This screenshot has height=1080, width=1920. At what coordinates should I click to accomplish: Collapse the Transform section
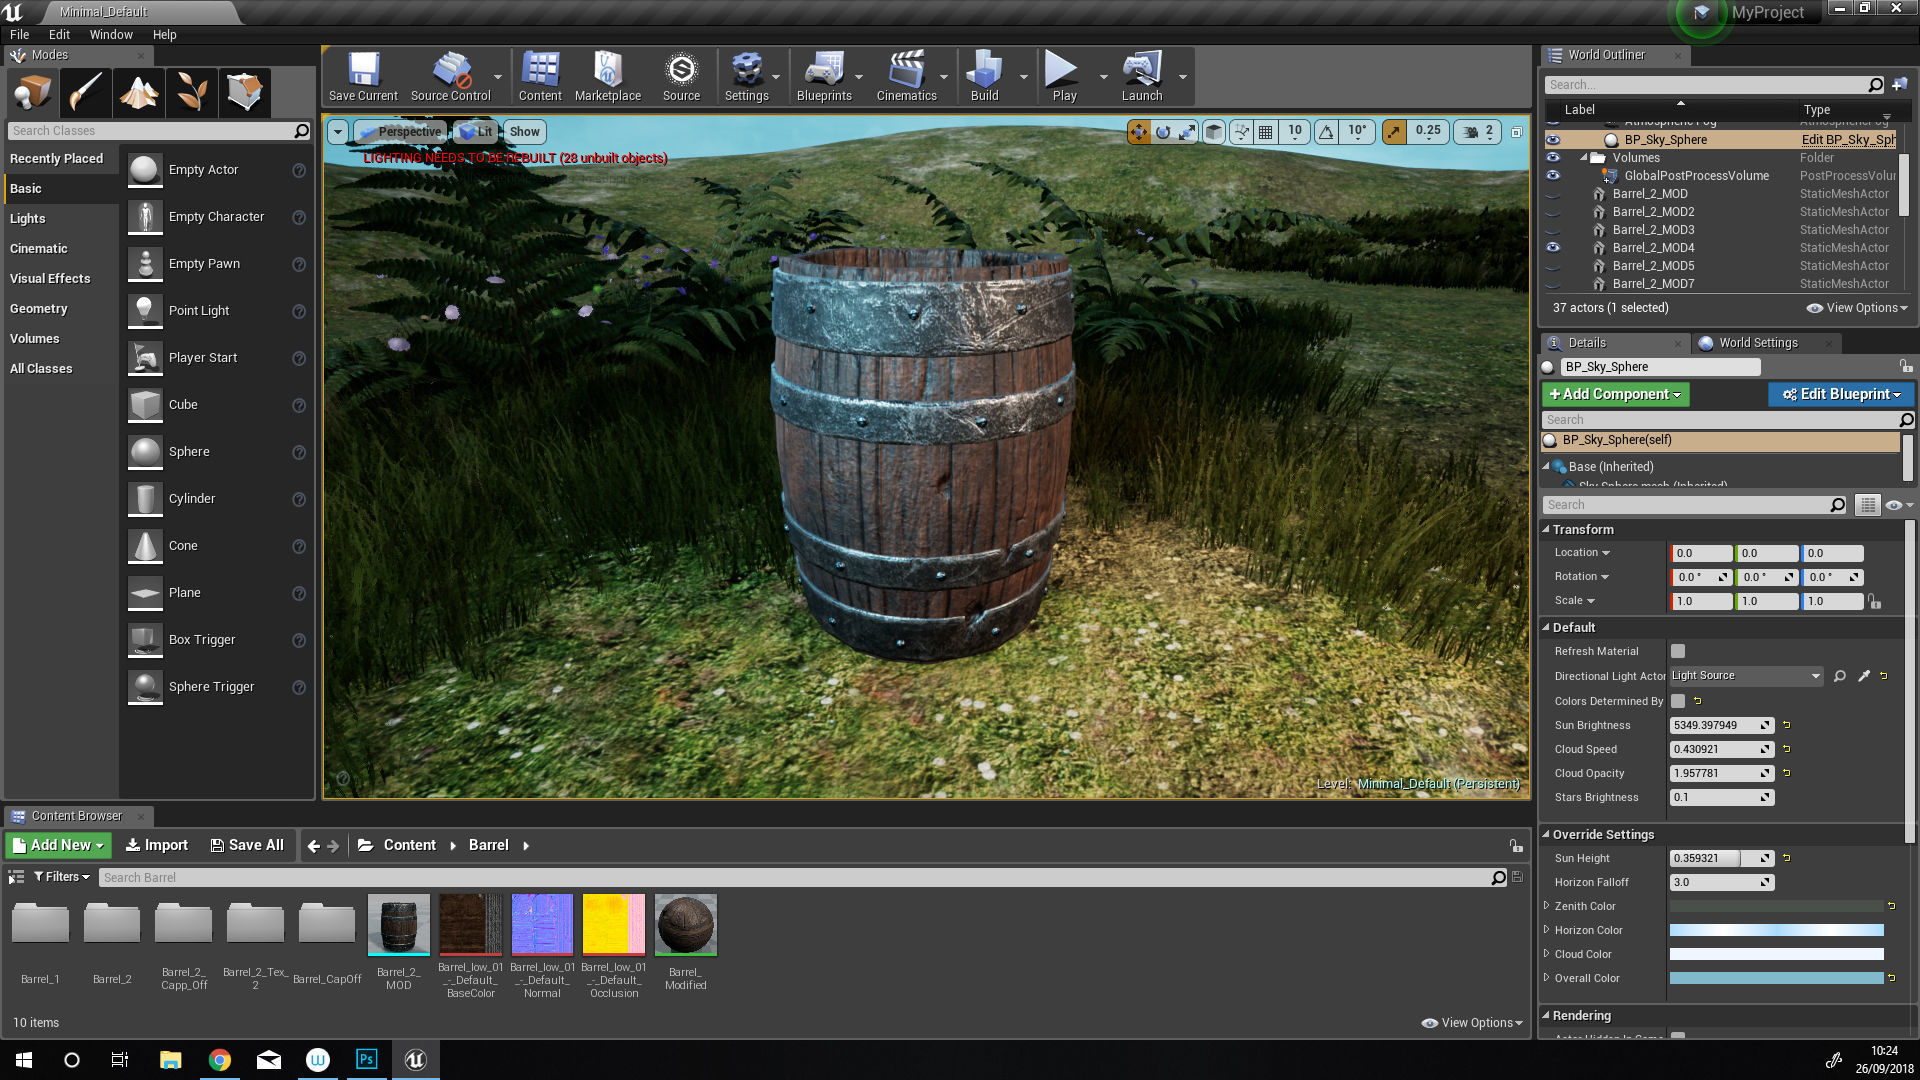click(x=1546, y=530)
